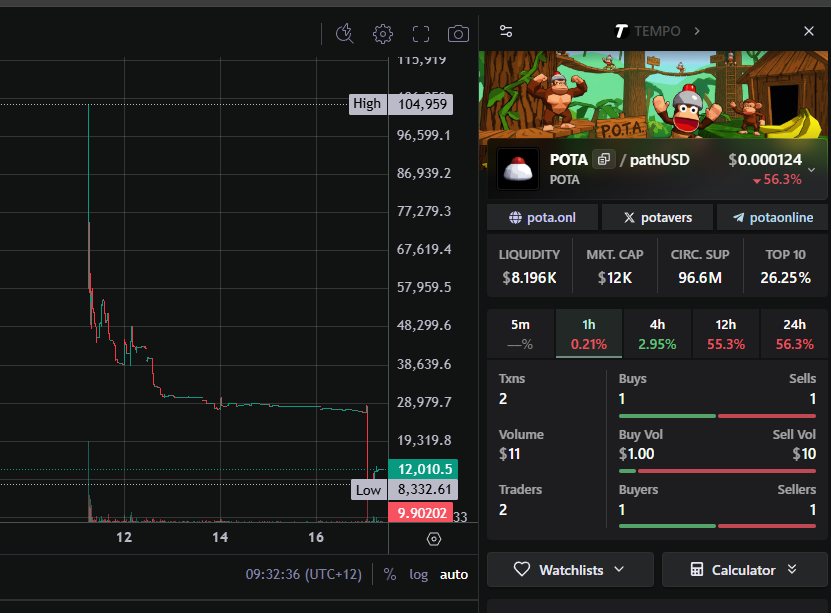Screen dimensions: 831x613
Task: Select the 1h timeframe tab
Action: (x=589, y=334)
